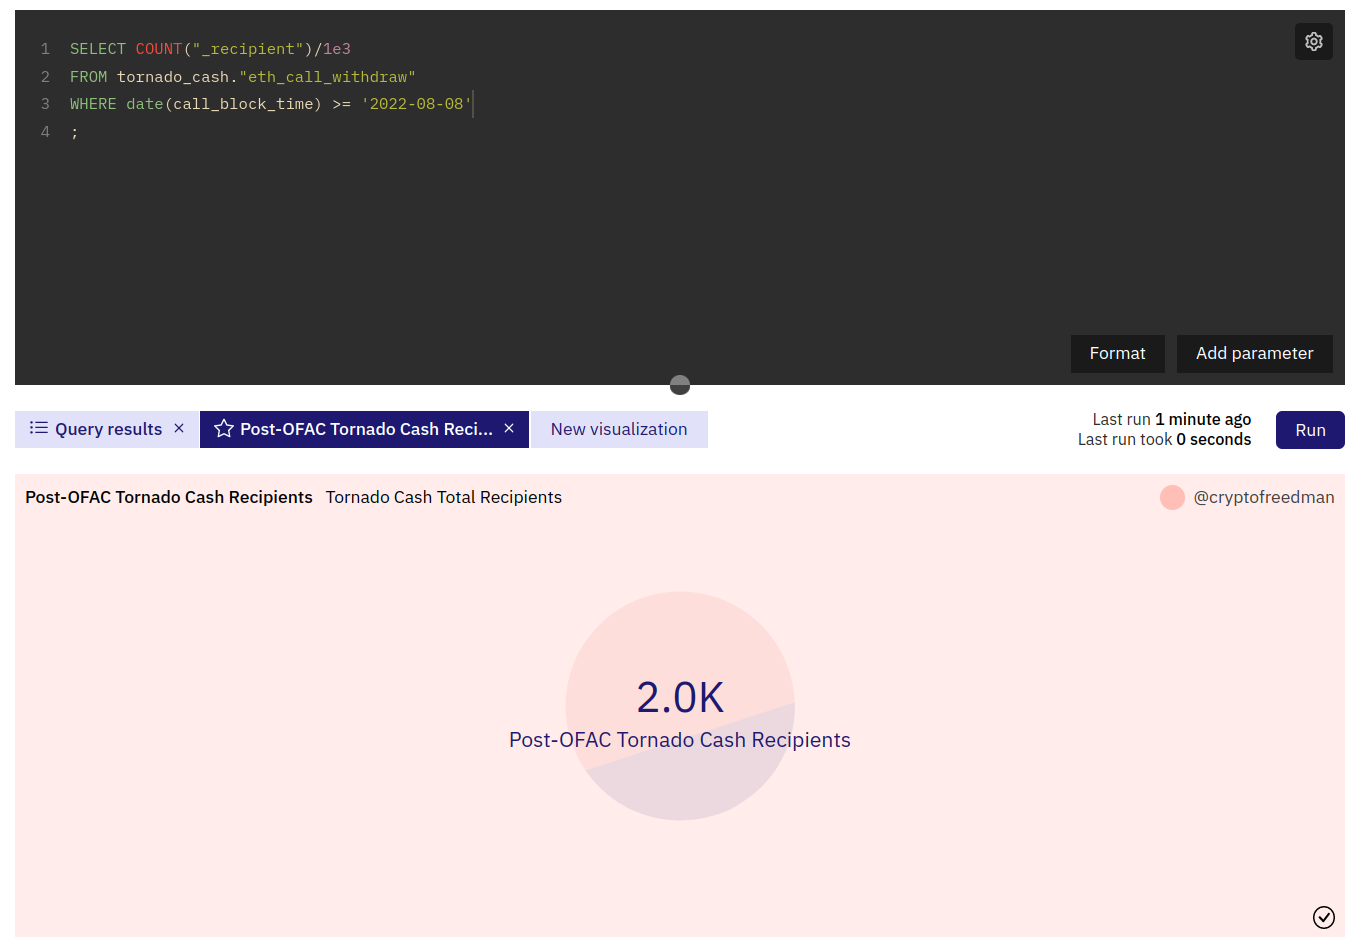Screen dimensions: 1360x950
Task: Select Post-OFAC Tornado Cash Reci... tab
Action: (365, 429)
